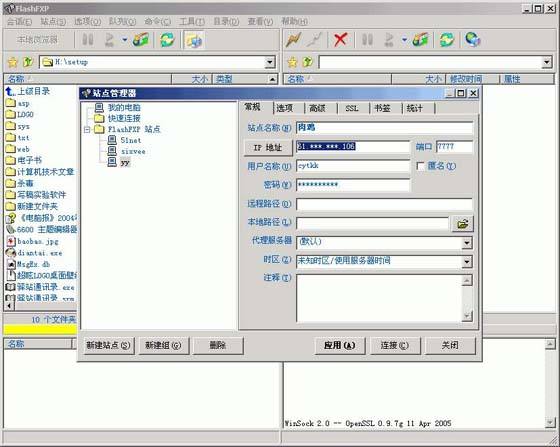Click the switch-to-remote-browser icon in left toolbar
Screen dimensions: 560x447
coord(194,39)
